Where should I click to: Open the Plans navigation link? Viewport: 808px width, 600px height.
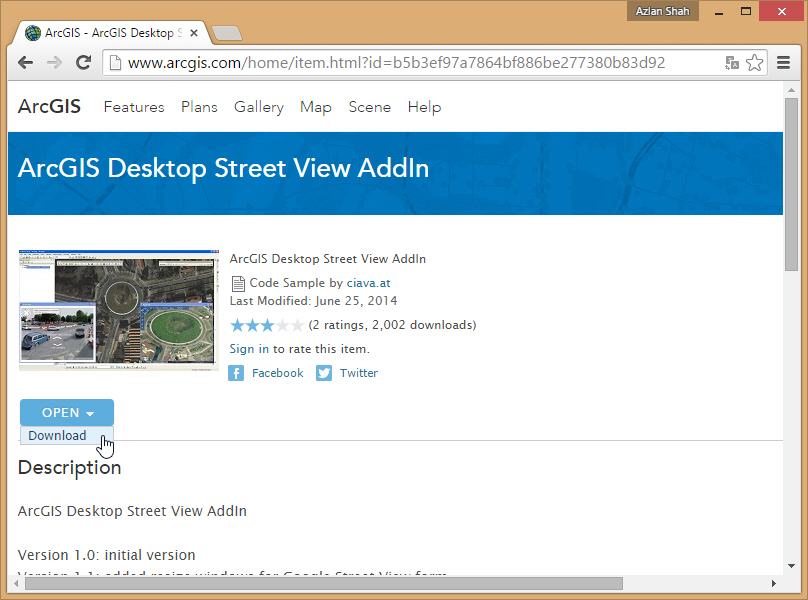tap(199, 107)
